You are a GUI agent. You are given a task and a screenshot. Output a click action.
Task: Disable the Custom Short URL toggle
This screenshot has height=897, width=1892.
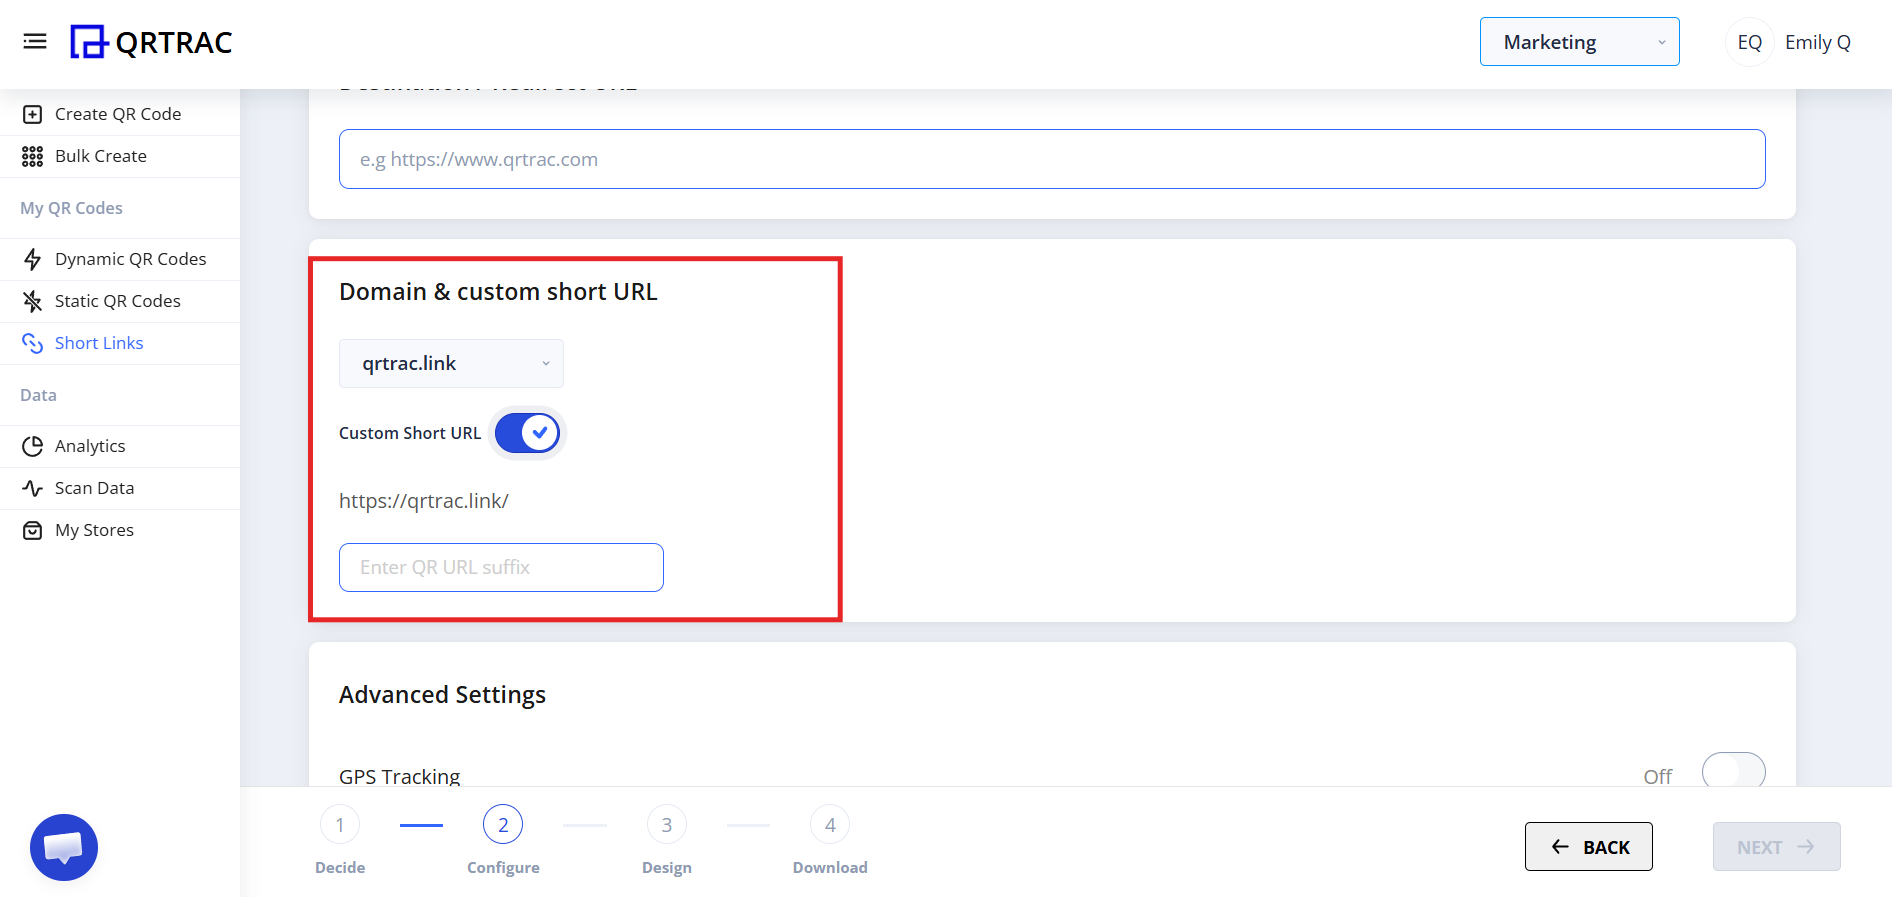(527, 433)
